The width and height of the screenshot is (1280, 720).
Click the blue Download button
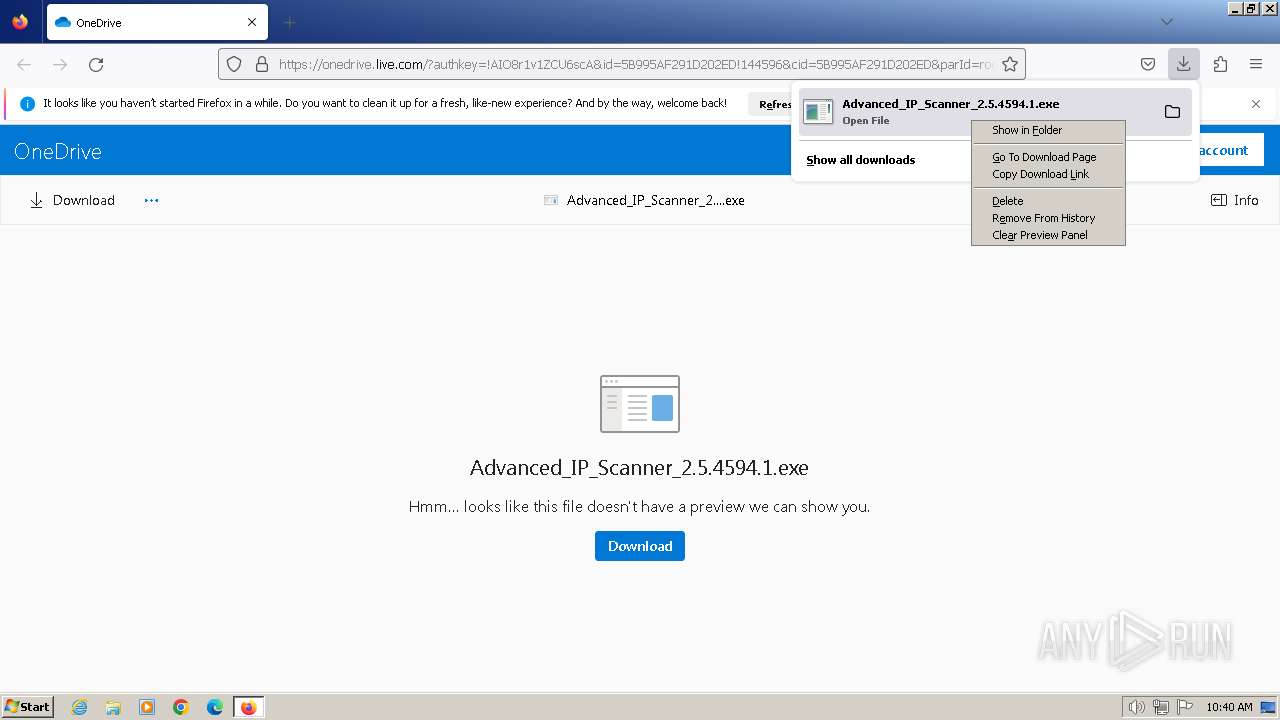[x=640, y=546]
